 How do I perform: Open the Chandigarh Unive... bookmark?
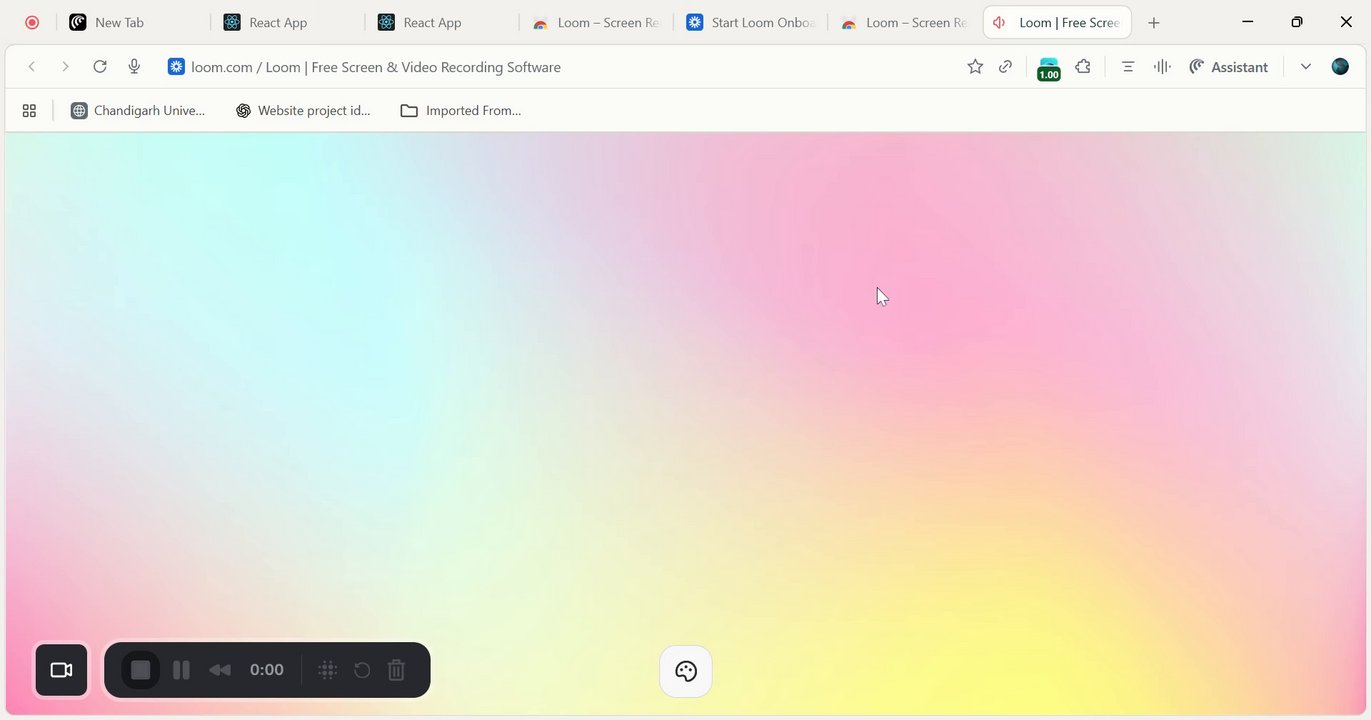click(138, 111)
